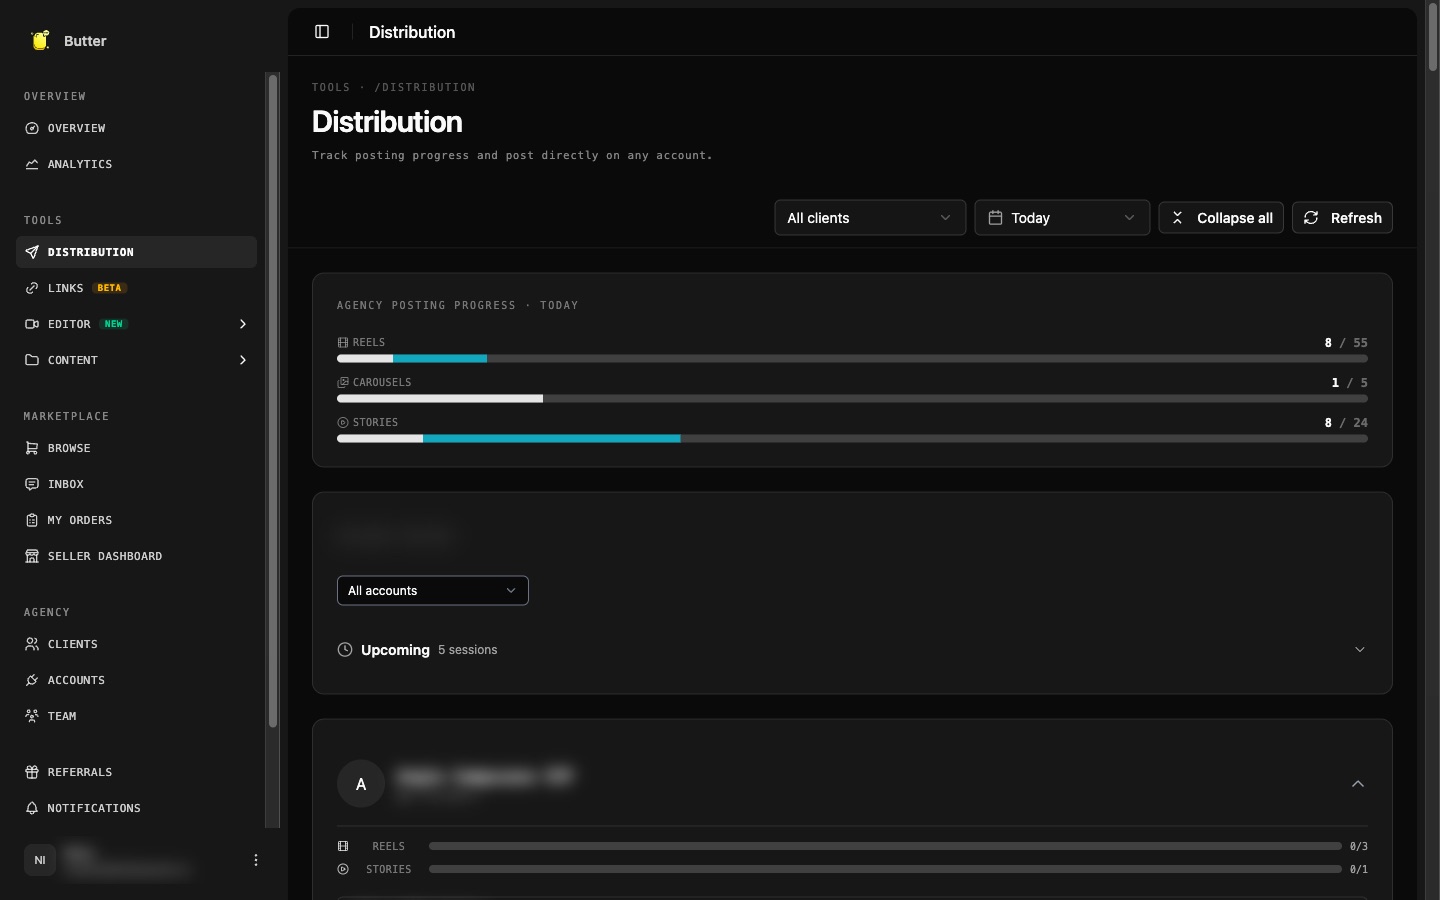The width and height of the screenshot is (1440, 900).
Task: Click the My Orders clipboard icon
Action: (32, 520)
